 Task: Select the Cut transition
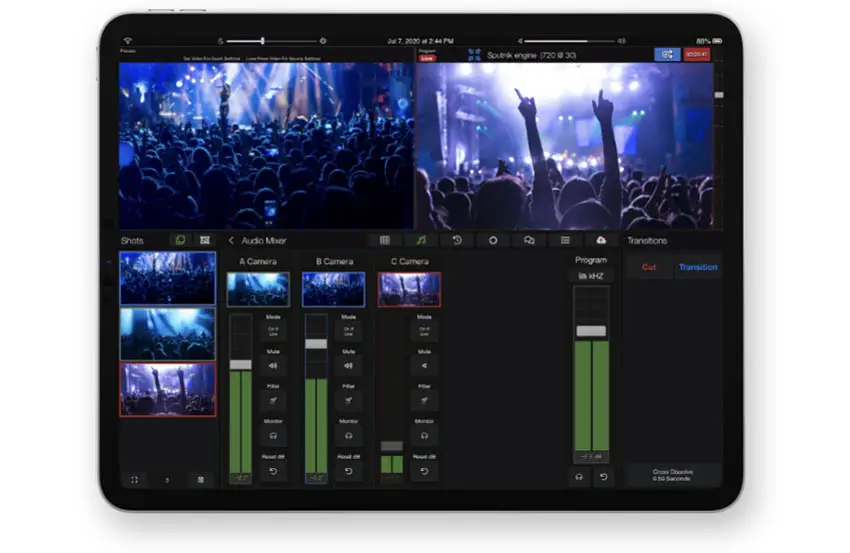click(649, 267)
